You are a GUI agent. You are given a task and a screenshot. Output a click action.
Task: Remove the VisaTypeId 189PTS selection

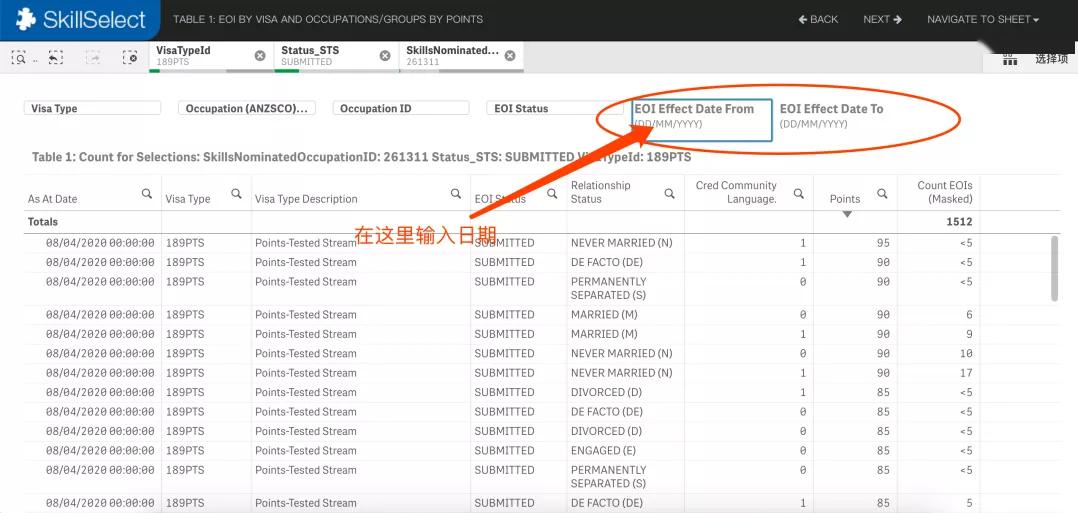(260, 56)
